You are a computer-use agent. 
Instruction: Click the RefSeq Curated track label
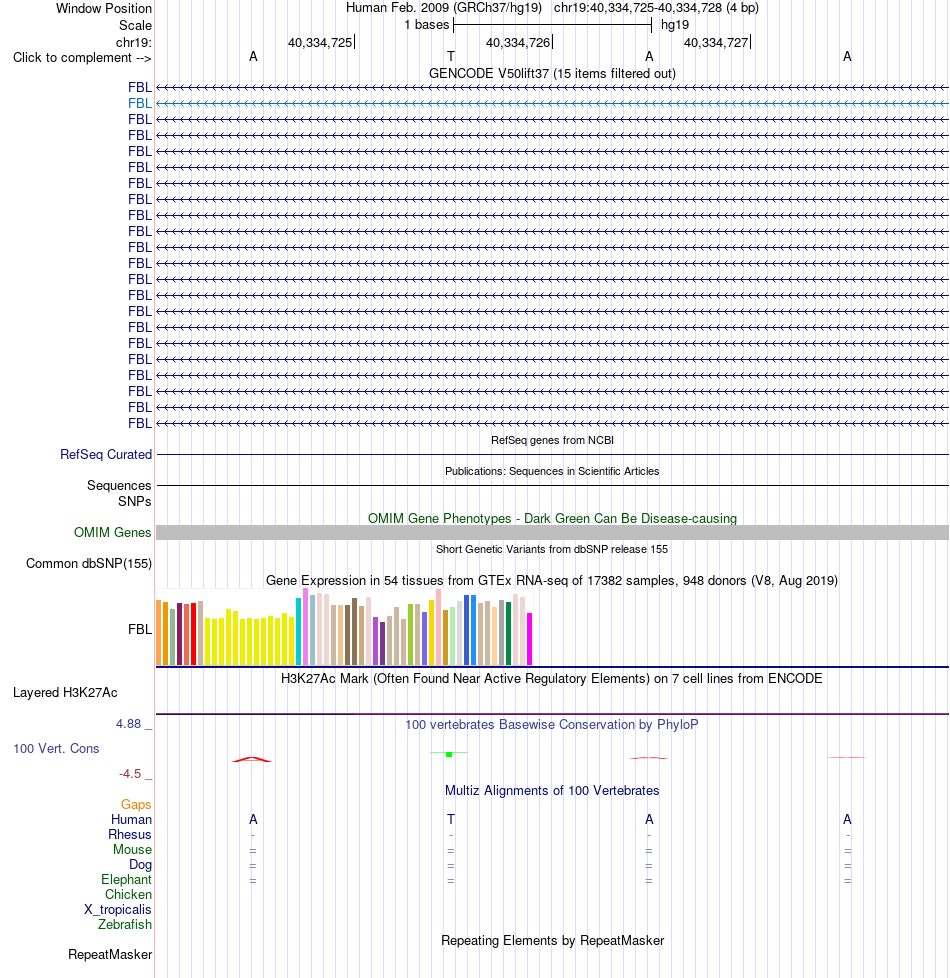(106, 455)
